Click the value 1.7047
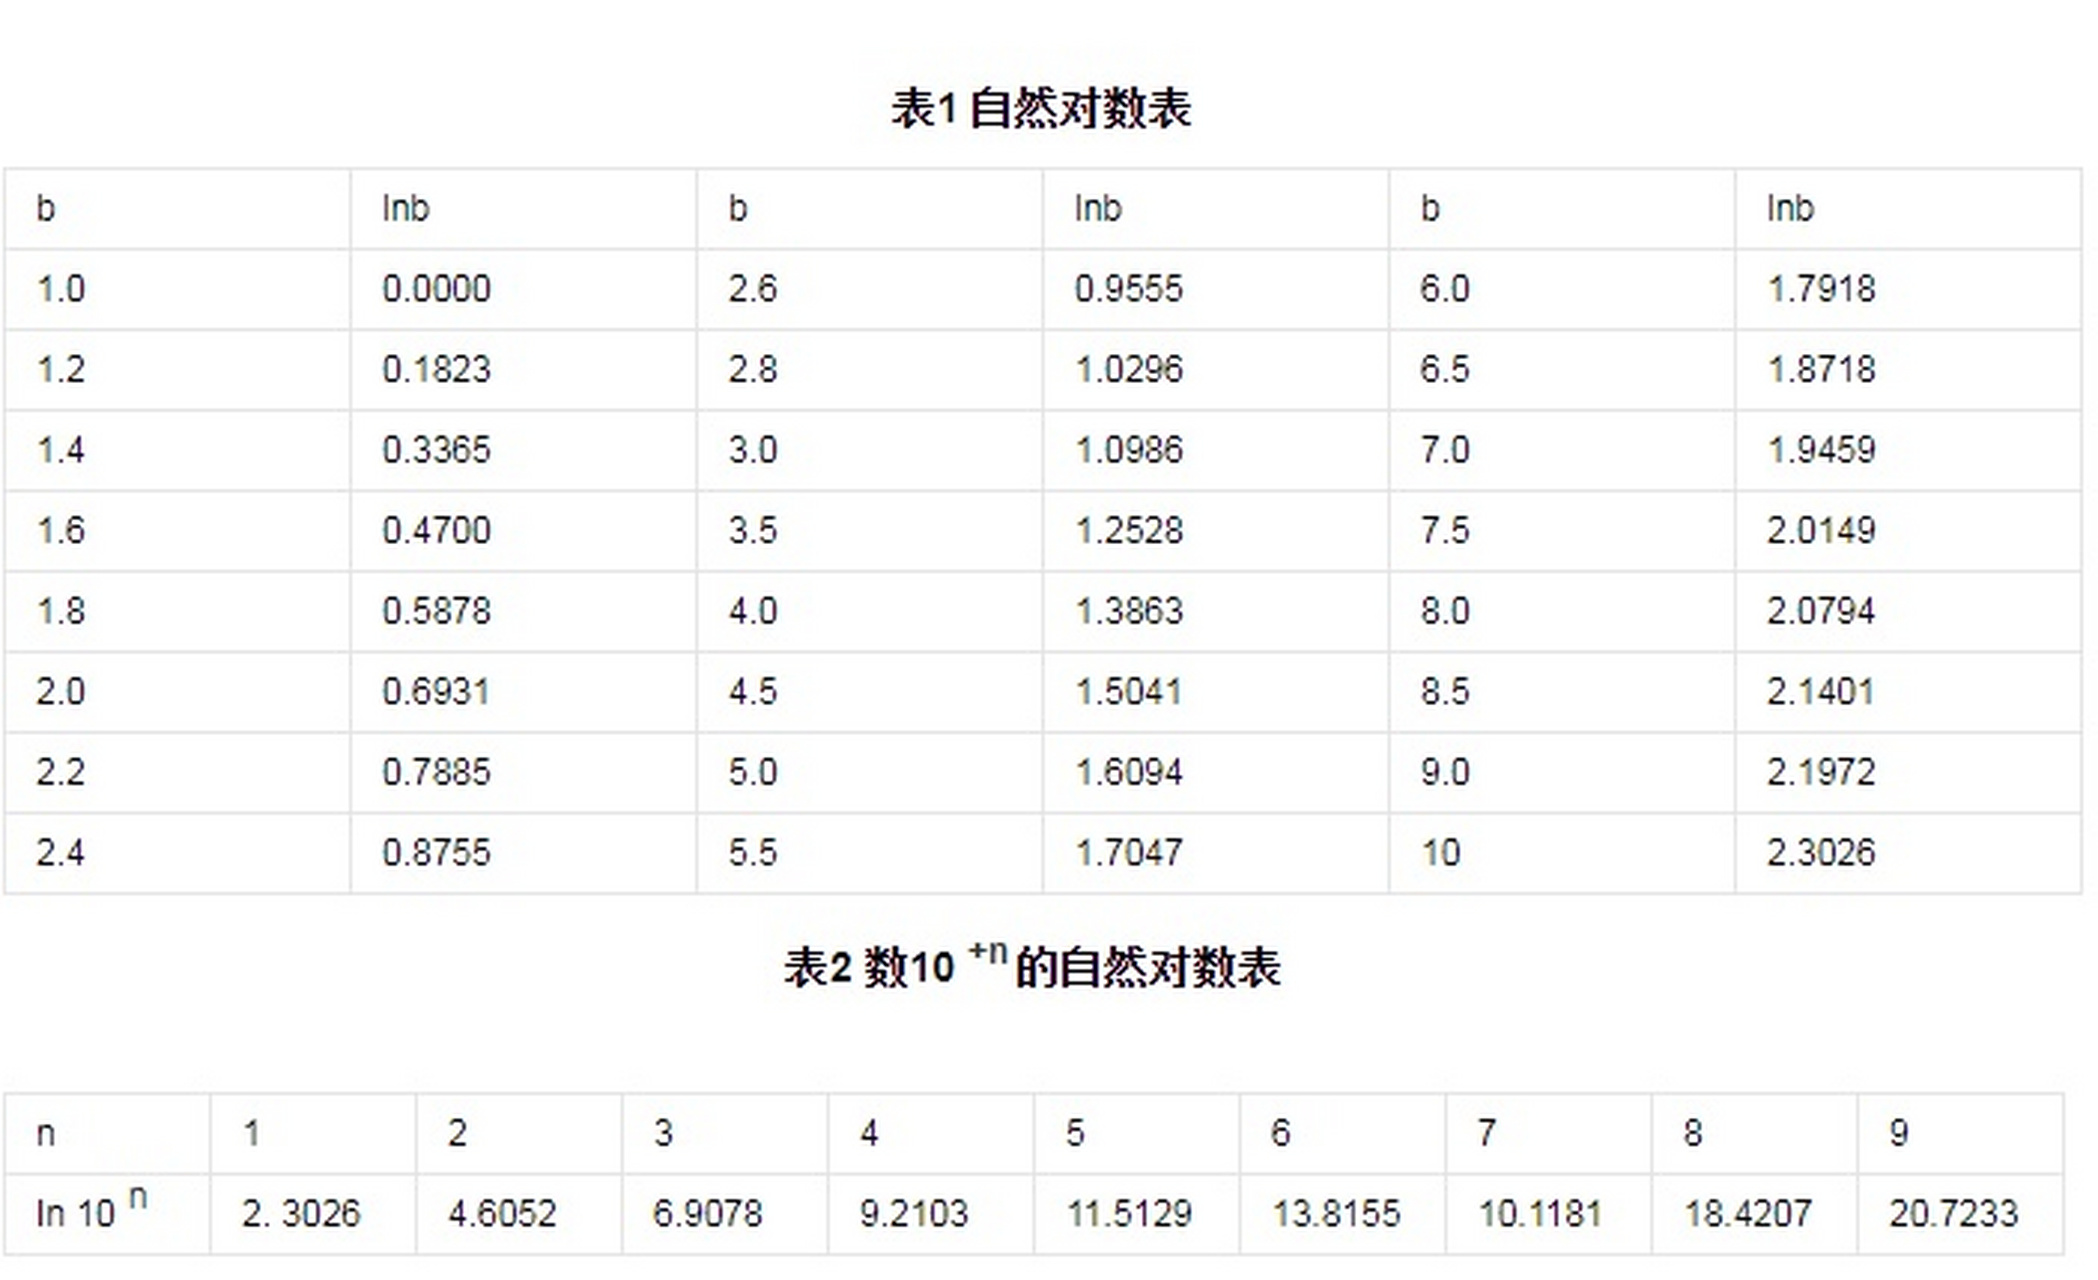The image size is (2098, 1280). tap(1129, 853)
